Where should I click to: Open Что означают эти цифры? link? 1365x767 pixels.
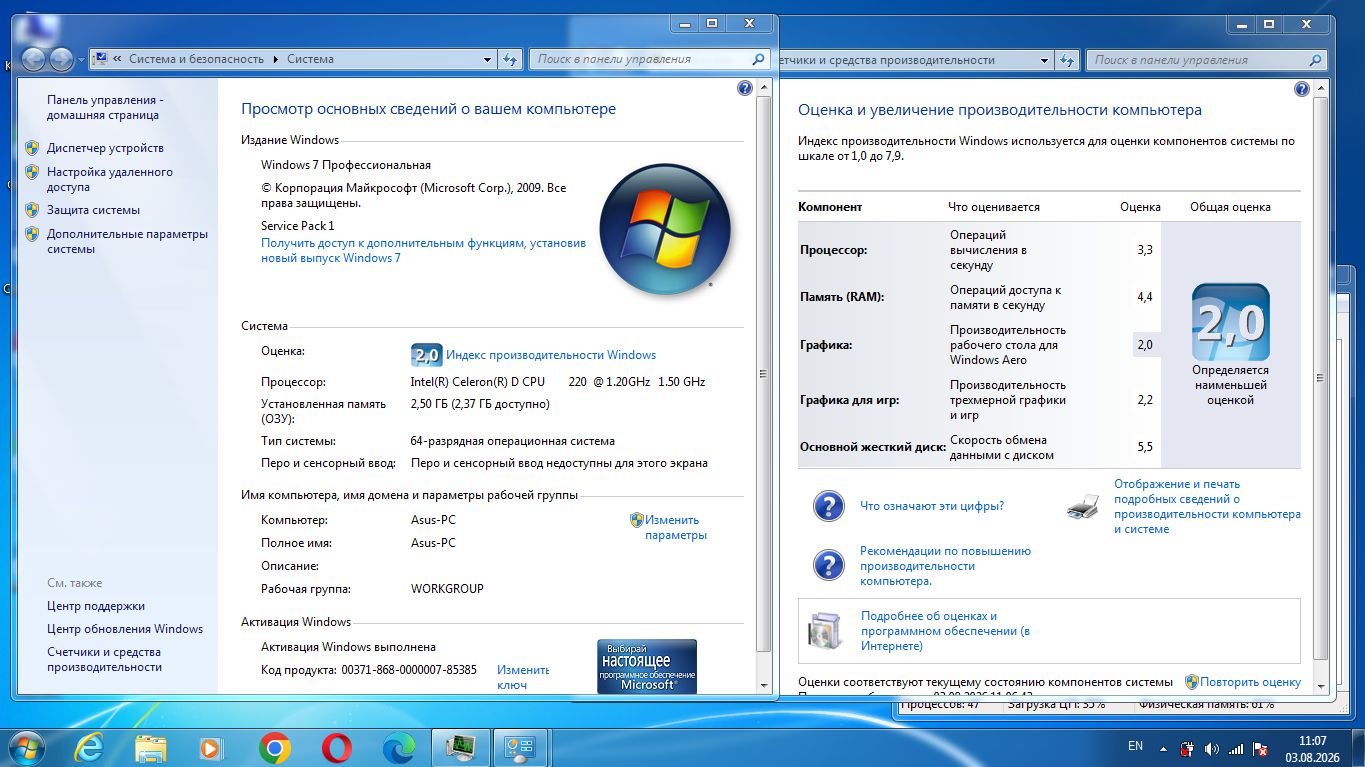(932, 506)
